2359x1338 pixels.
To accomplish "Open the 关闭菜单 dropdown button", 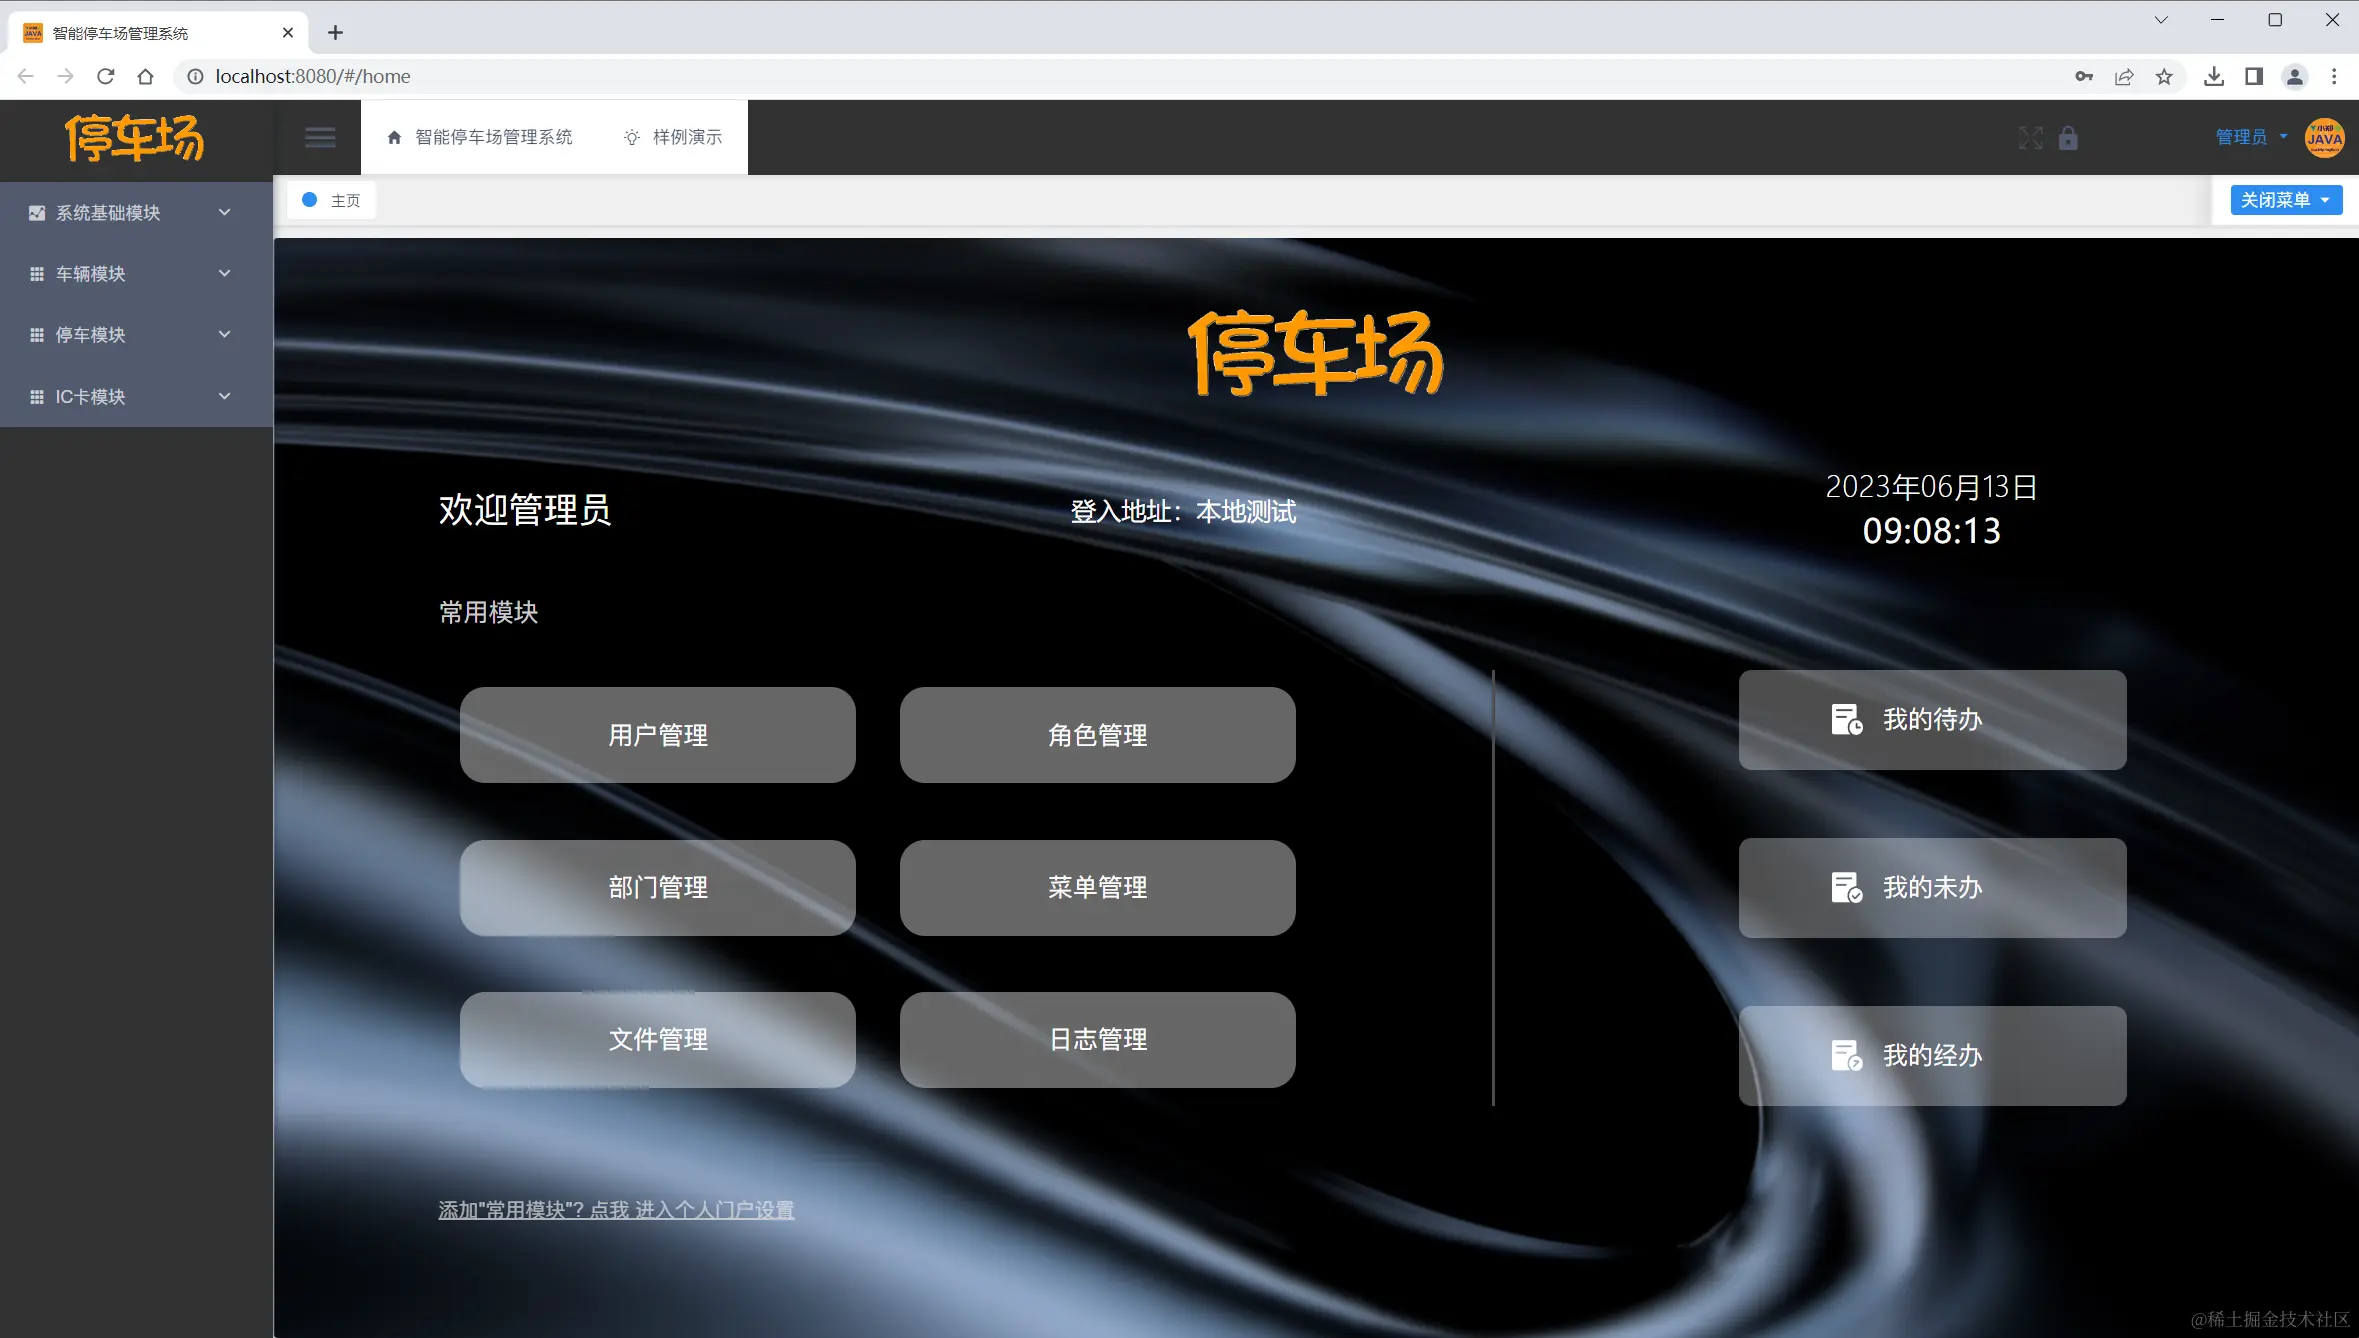I will (x=2285, y=199).
